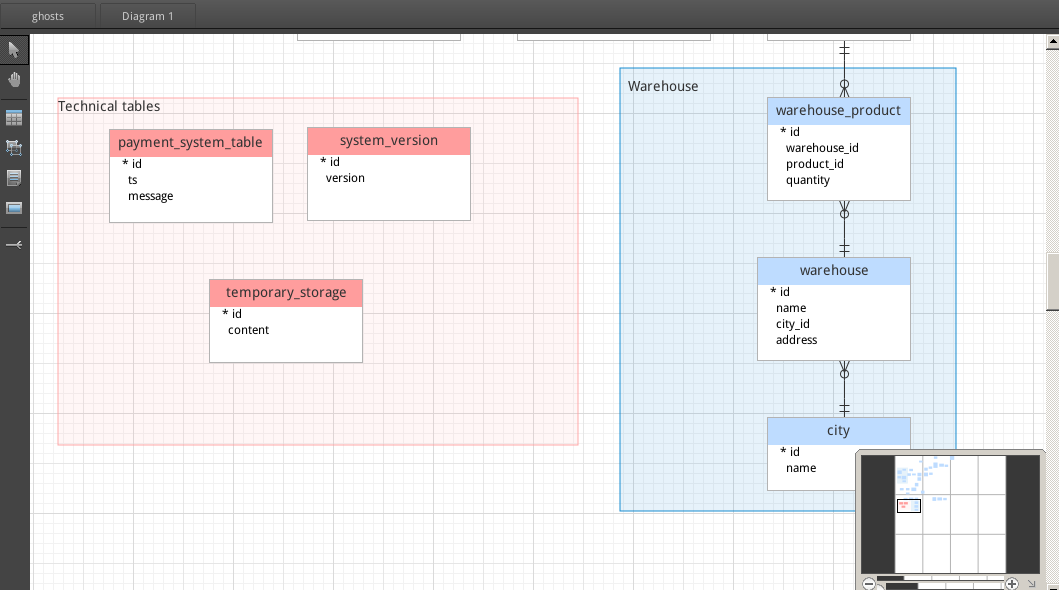Choose the blue rectangle view tool
The height and width of the screenshot is (590, 1059).
coord(14,208)
